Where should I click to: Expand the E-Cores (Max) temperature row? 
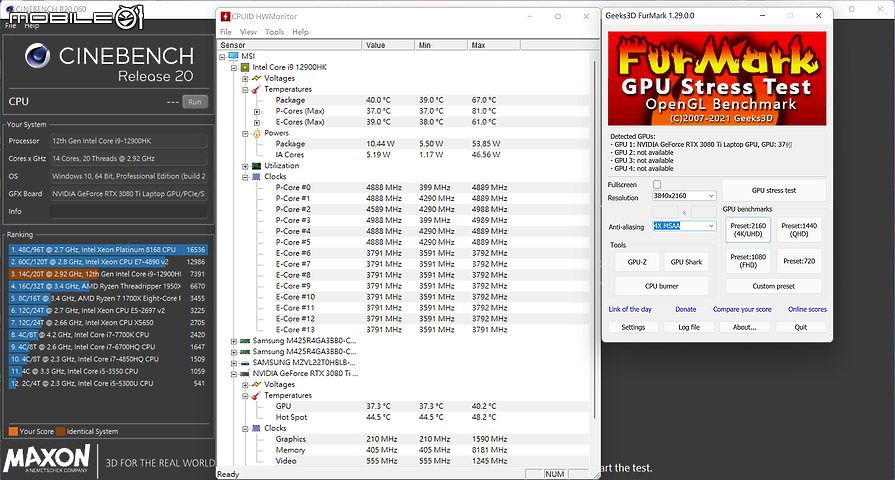coord(257,123)
